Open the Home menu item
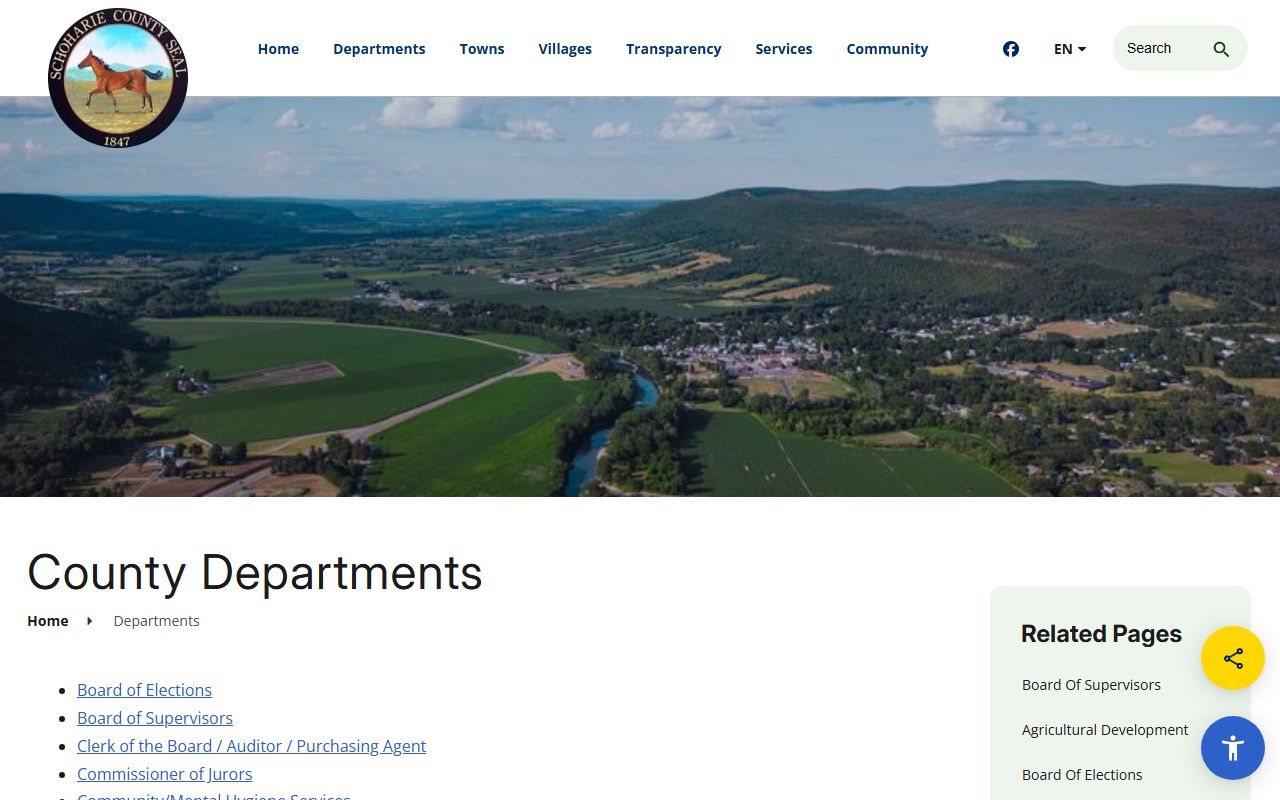 pos(278,49)
